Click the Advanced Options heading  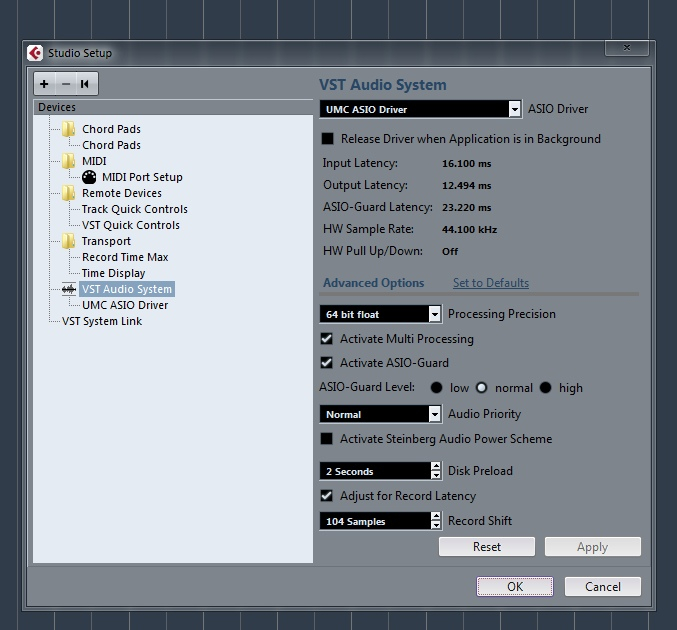pyautogui.click(x=373, y=283)
